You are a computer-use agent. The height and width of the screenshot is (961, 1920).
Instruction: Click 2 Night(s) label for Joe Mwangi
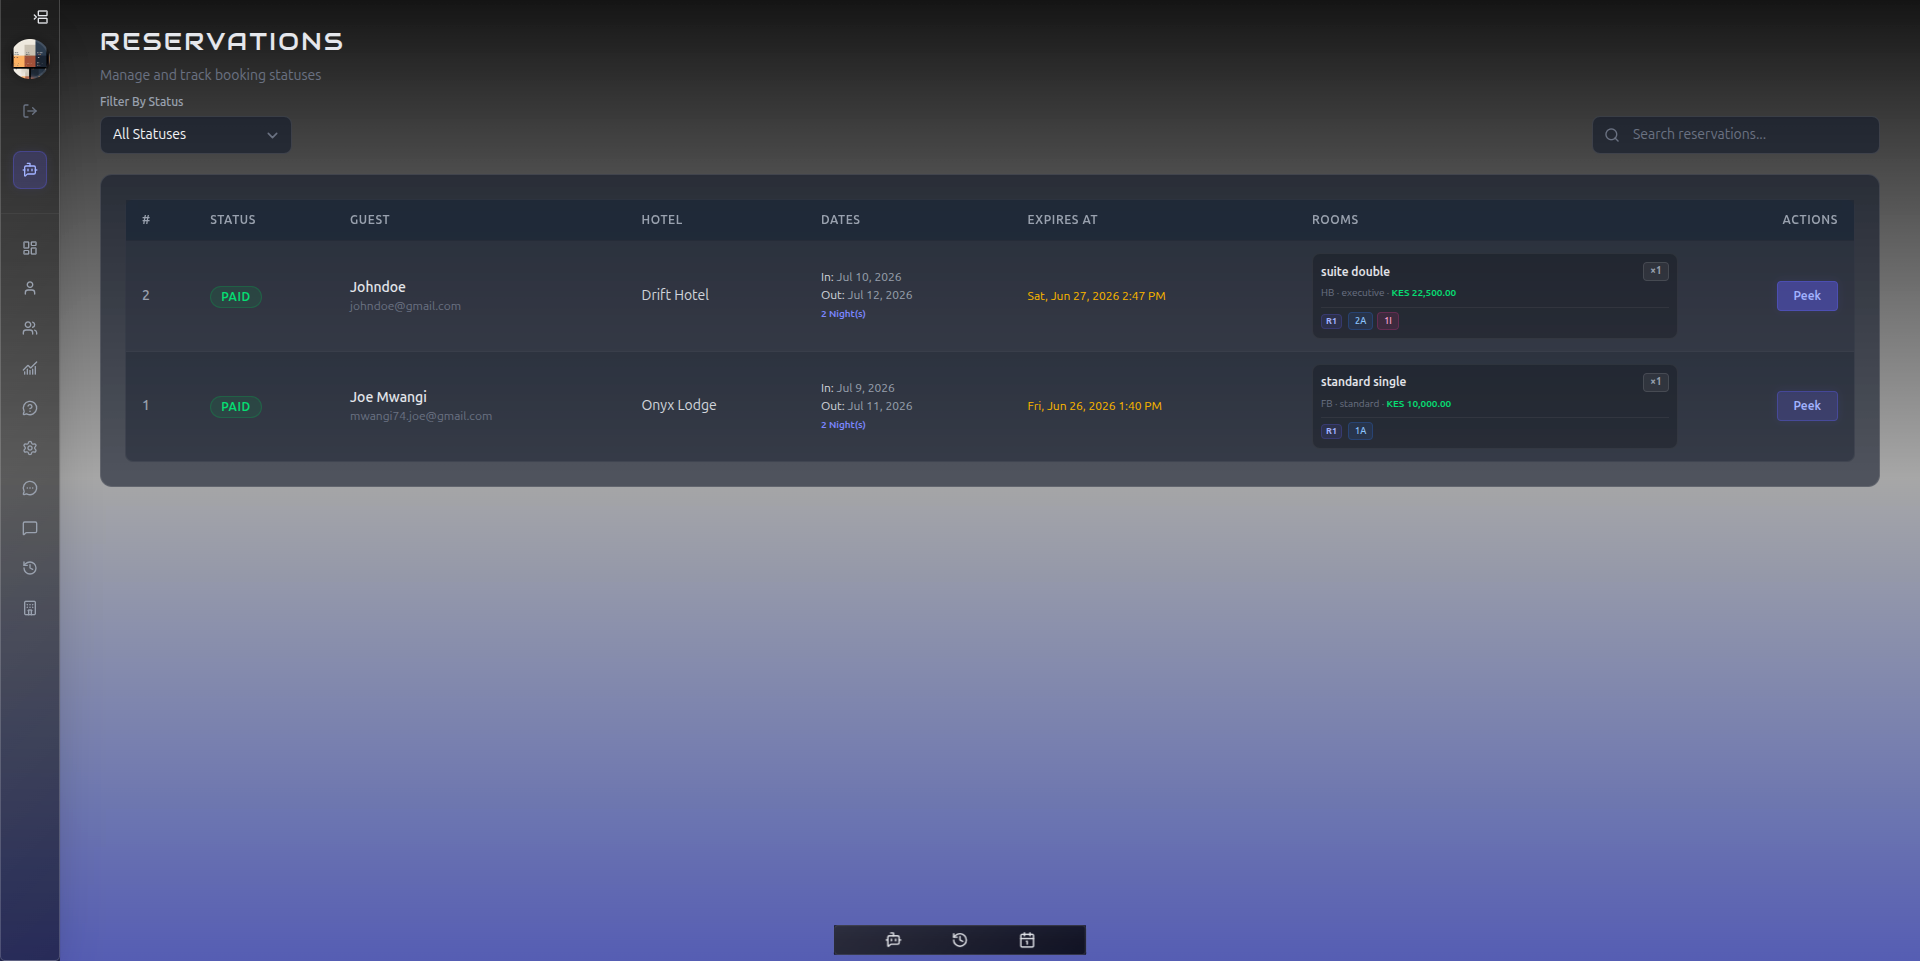843,425
